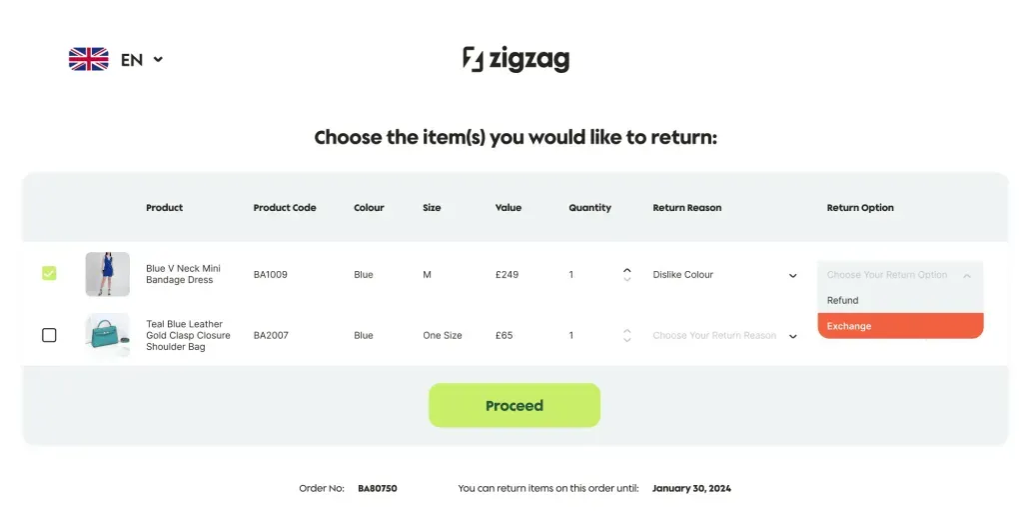Viewport: 1034px width, 512px height.
Task: Click the zigzag logo
Action: tap(516, 59)
